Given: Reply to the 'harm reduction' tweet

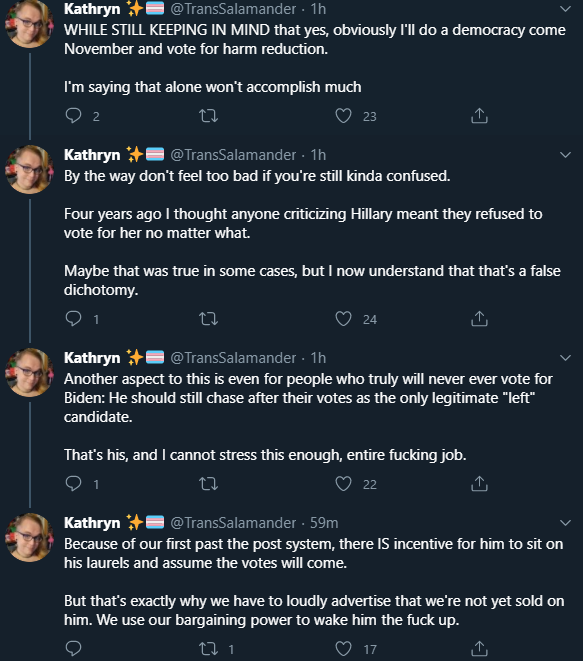Looking at the screenshot, I should tap(73, 116).
